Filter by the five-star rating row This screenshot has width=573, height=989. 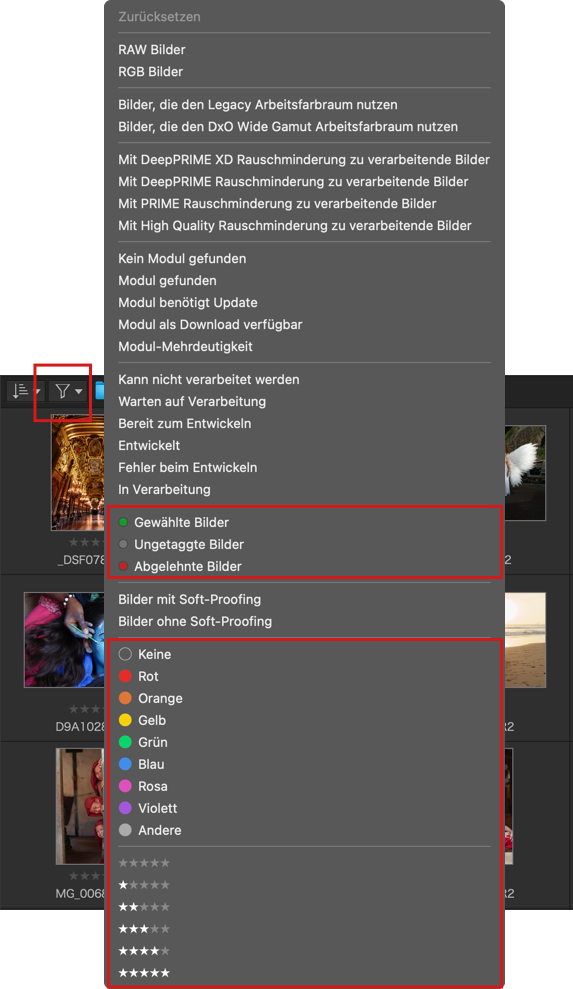(x=145, y=973)
